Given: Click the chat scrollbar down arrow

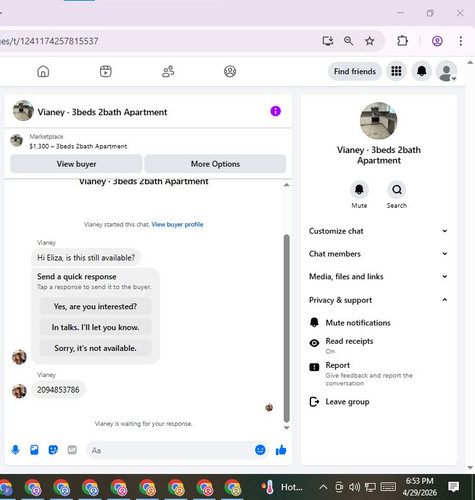Looking at the screenshot, I should coord(286,428).
